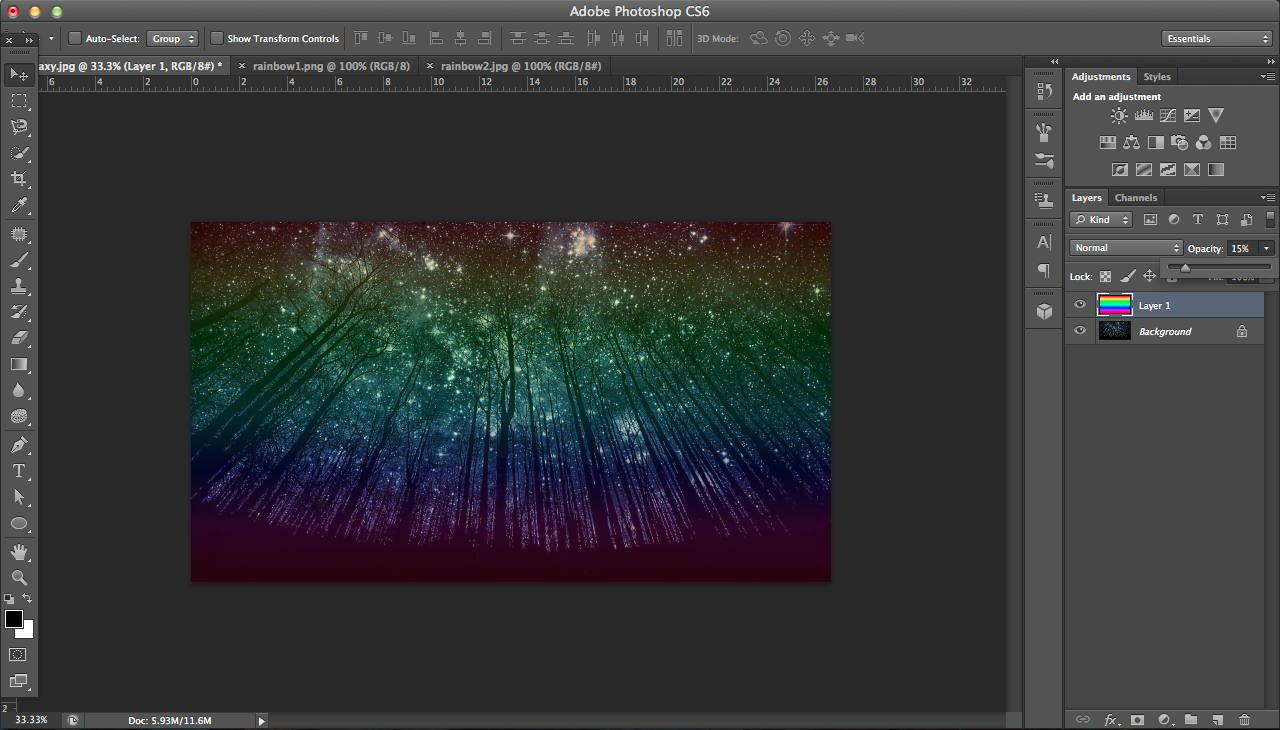Toggle the layer filtering switch

point(1271,219)
